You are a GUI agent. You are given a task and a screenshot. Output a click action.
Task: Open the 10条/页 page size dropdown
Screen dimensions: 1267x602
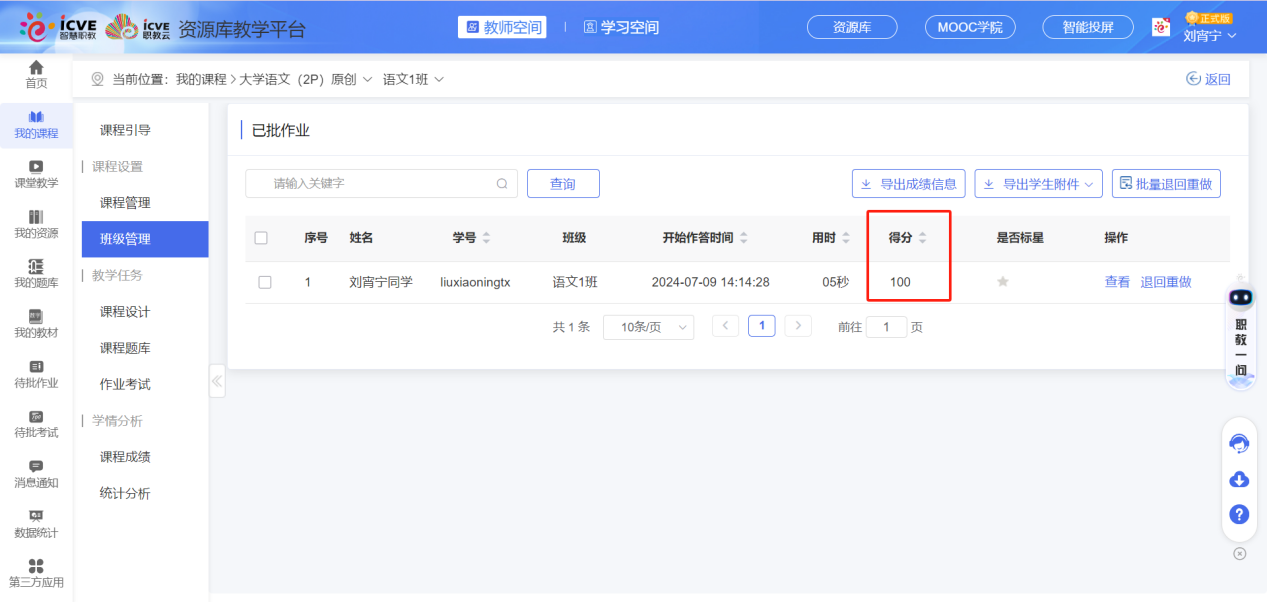coord(648,327)
